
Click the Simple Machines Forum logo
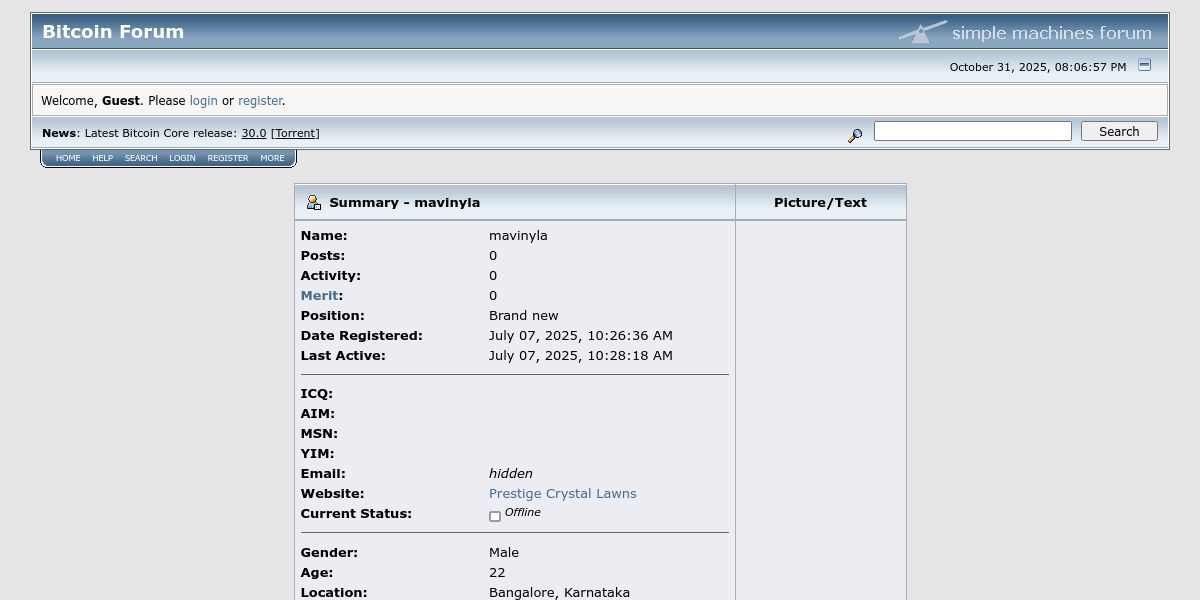pos(1025,32)
